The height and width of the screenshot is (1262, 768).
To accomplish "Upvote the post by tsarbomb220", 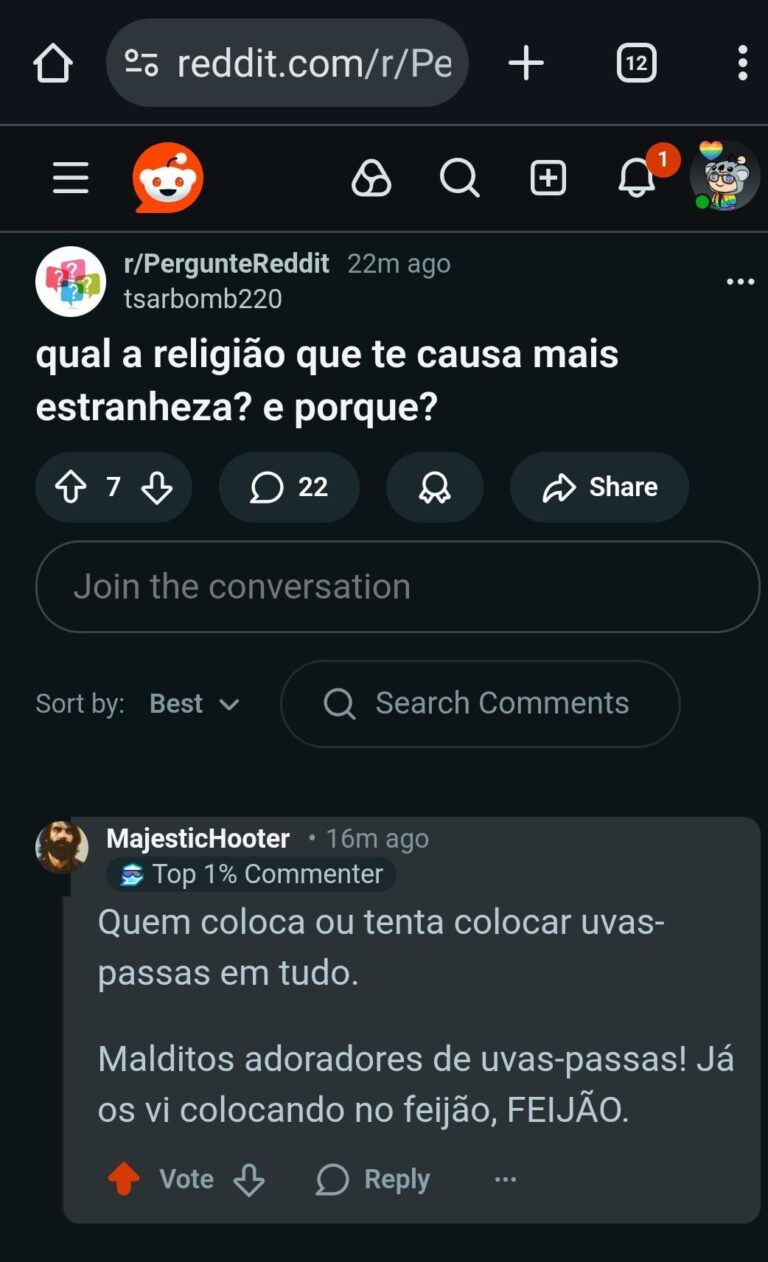I will [x=70, y=487].
